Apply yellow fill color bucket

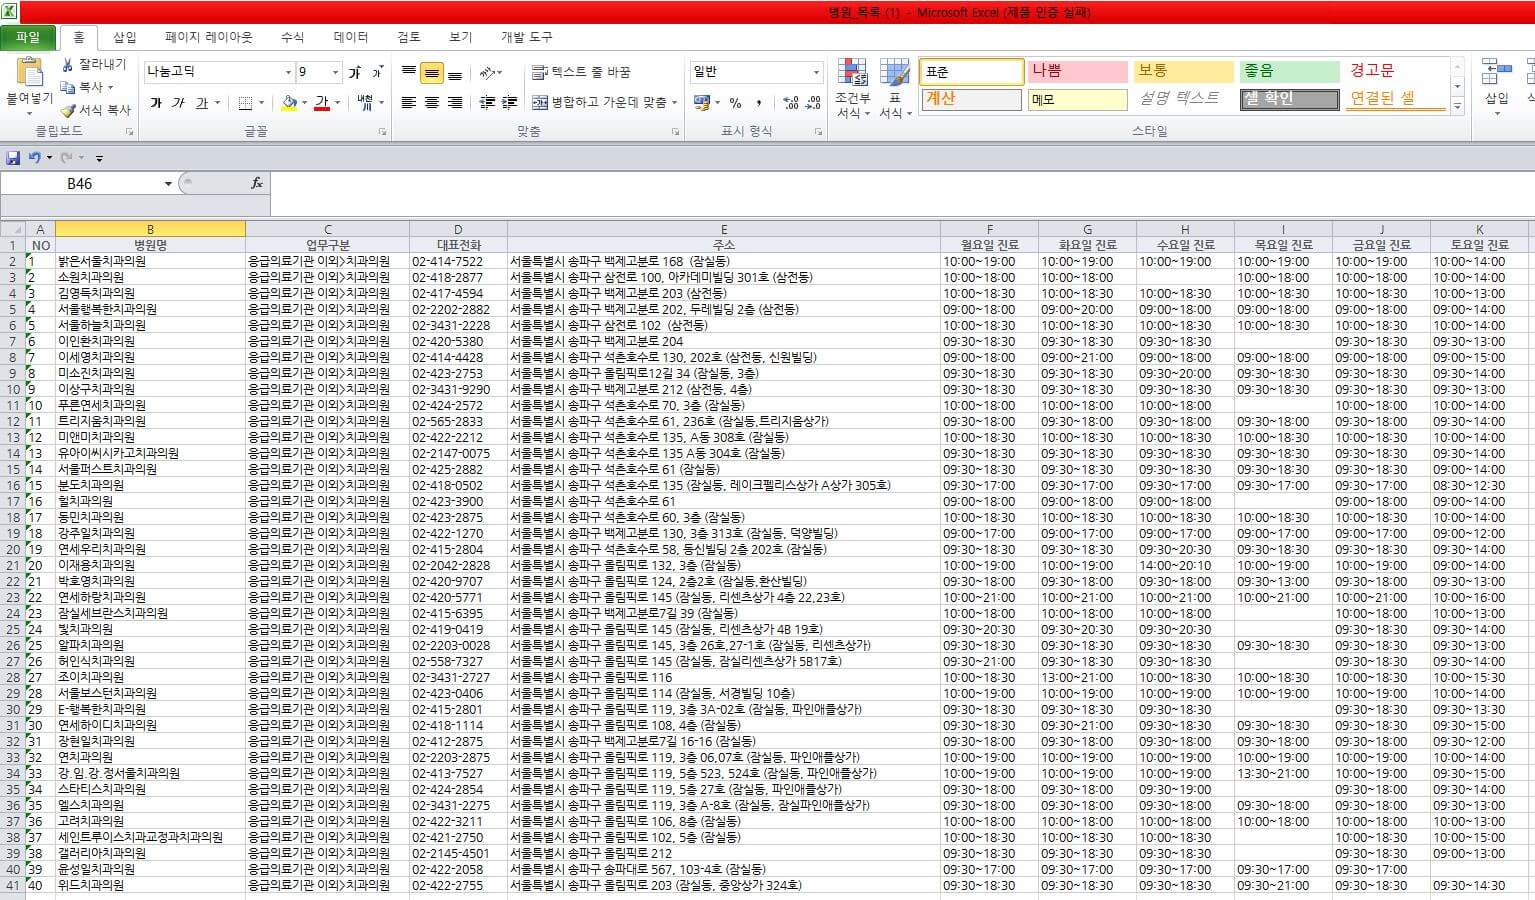coord(290,102)
